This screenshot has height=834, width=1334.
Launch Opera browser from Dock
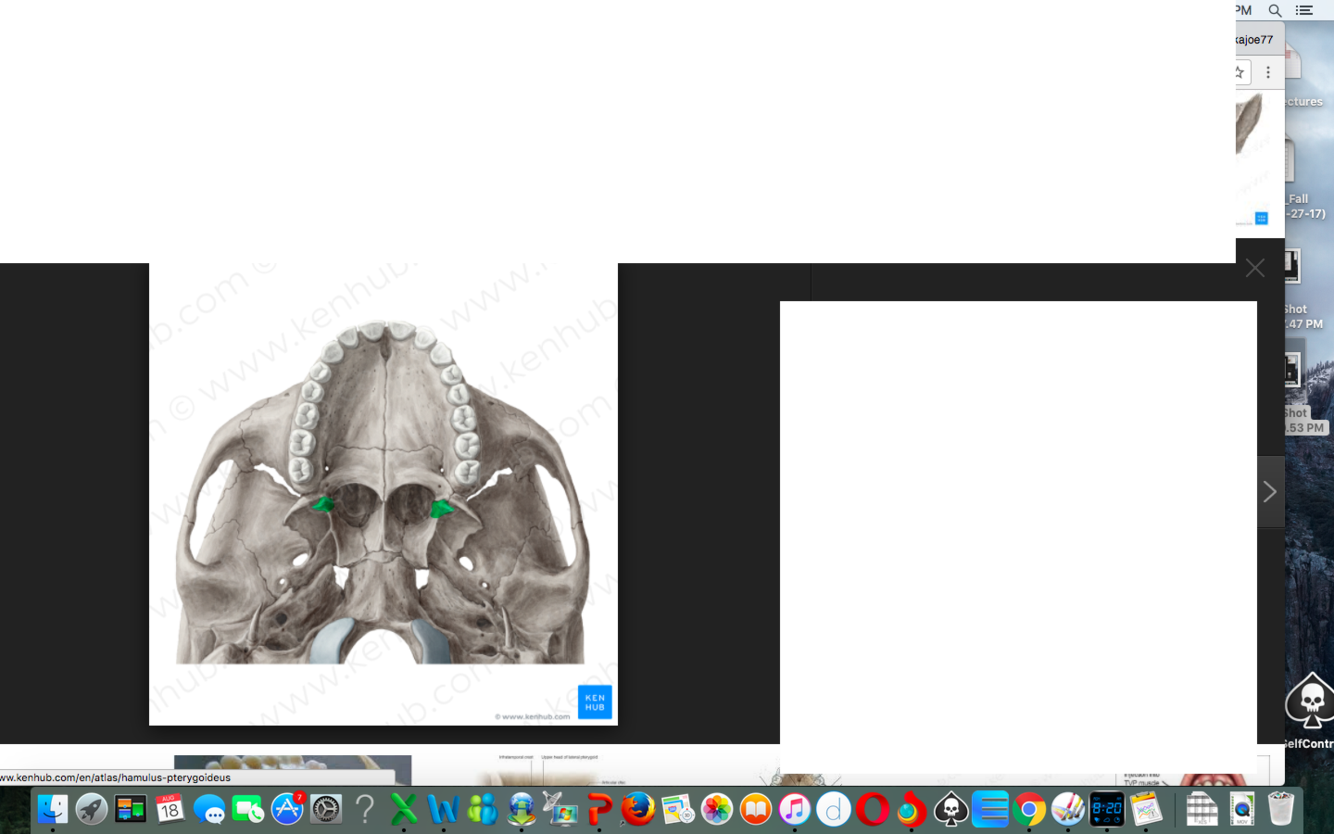[x=872, y=808]
